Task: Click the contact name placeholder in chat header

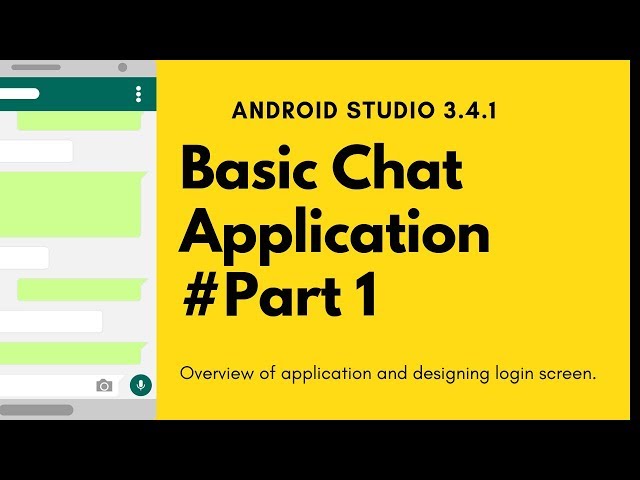Action: (20, 93)
